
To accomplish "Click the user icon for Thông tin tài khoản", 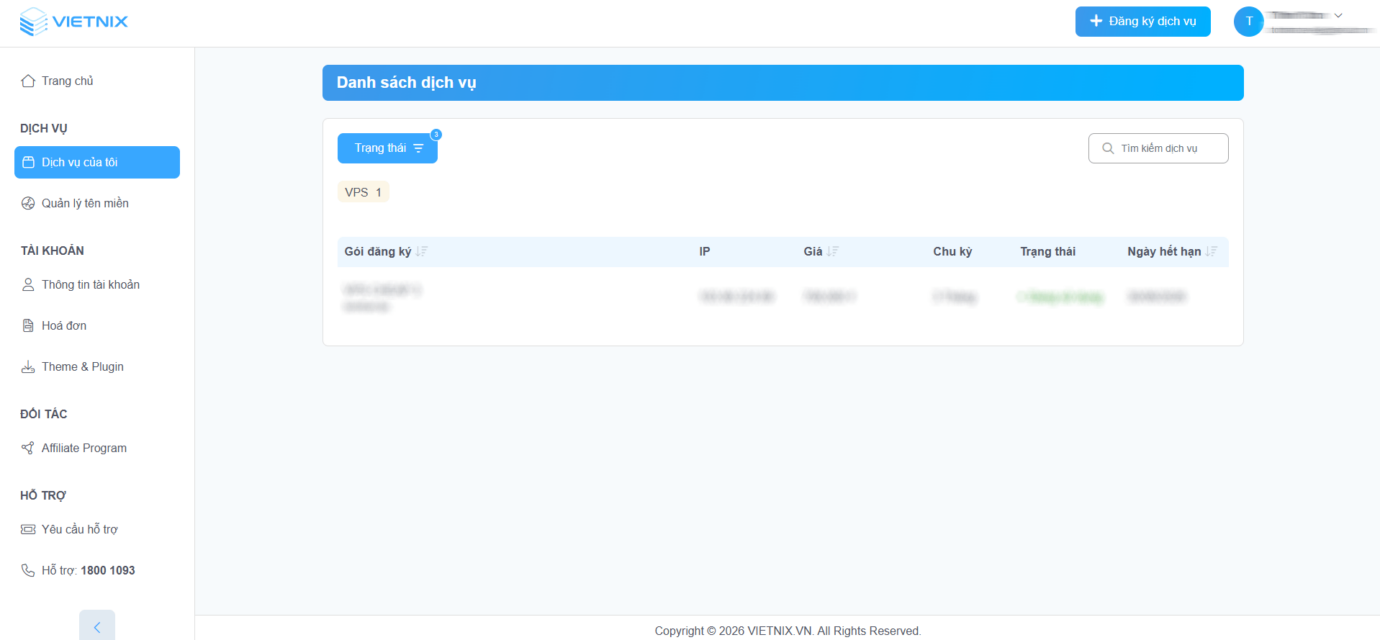I will [28, 285].
